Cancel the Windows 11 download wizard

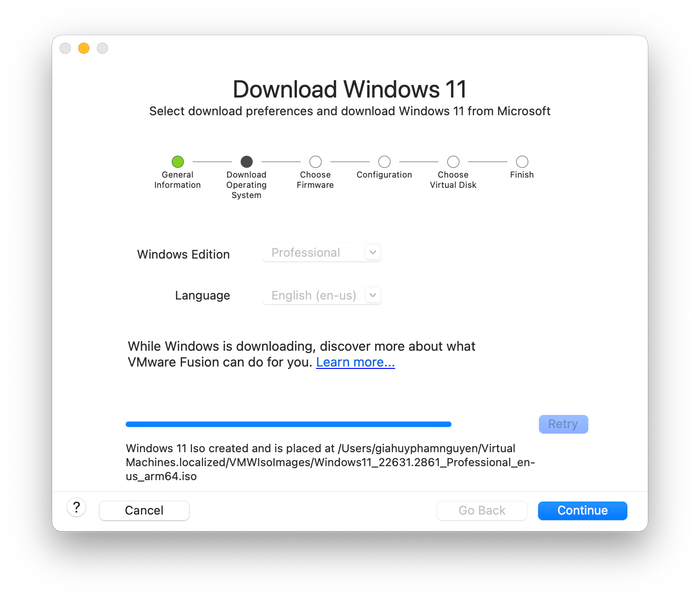tap(144, 511)
